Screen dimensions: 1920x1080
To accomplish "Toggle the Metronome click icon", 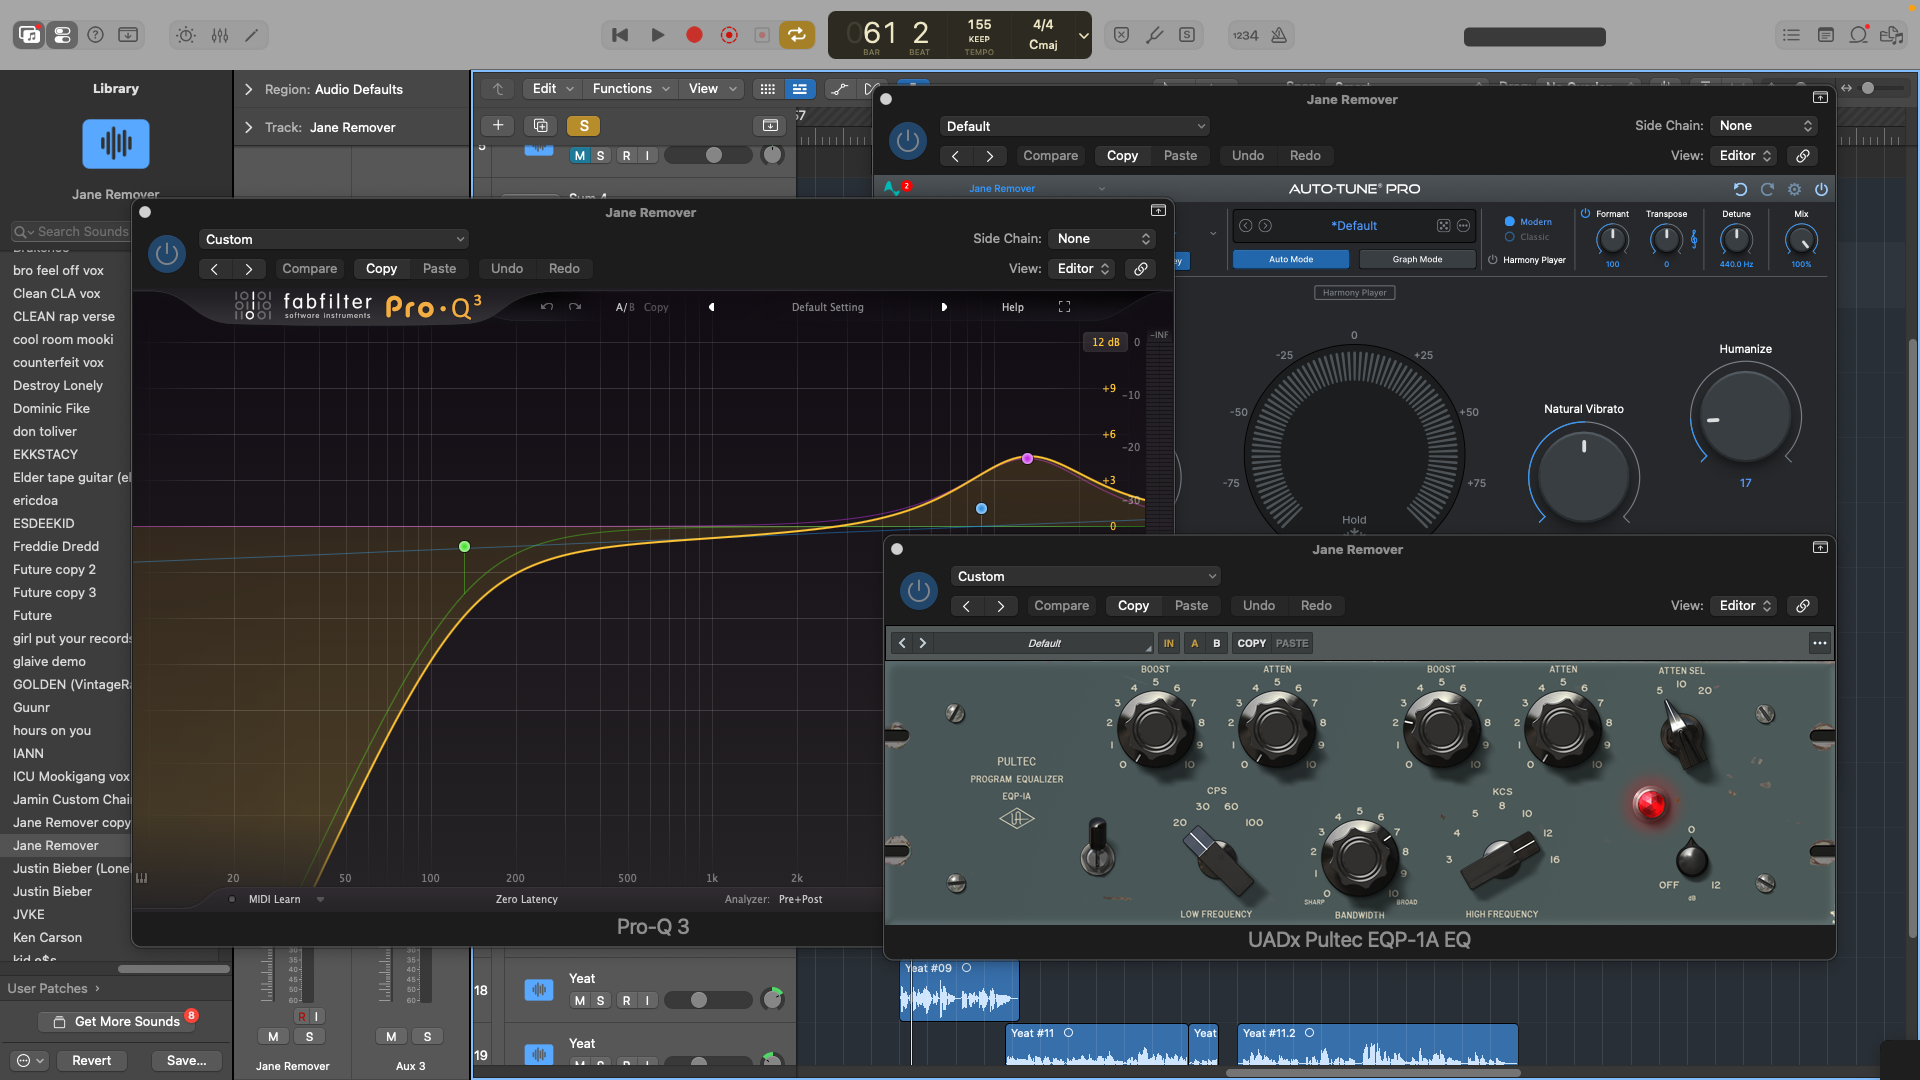I will pos(1279,35).
